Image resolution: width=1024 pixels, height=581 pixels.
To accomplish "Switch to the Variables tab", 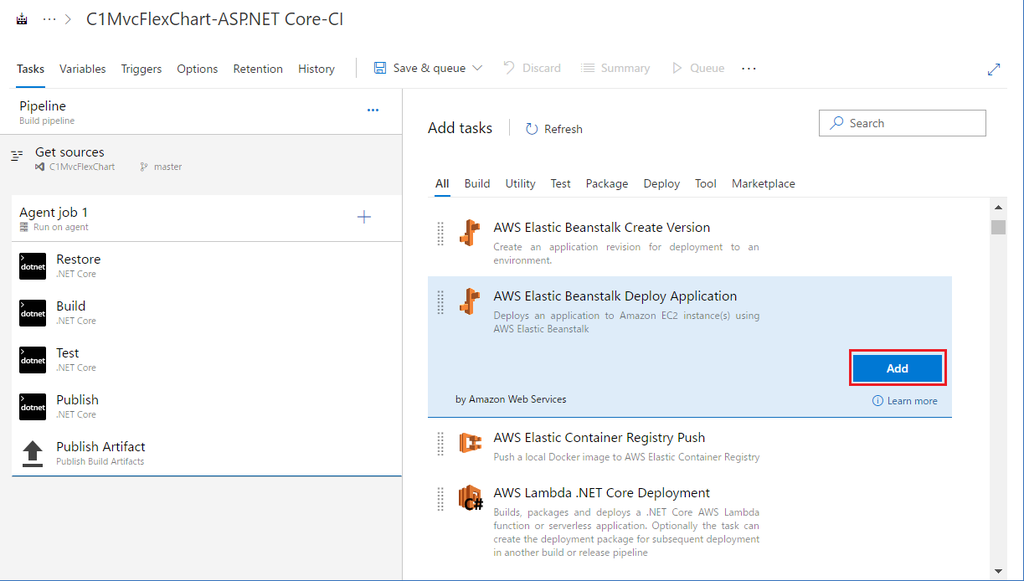I will 82,69.
